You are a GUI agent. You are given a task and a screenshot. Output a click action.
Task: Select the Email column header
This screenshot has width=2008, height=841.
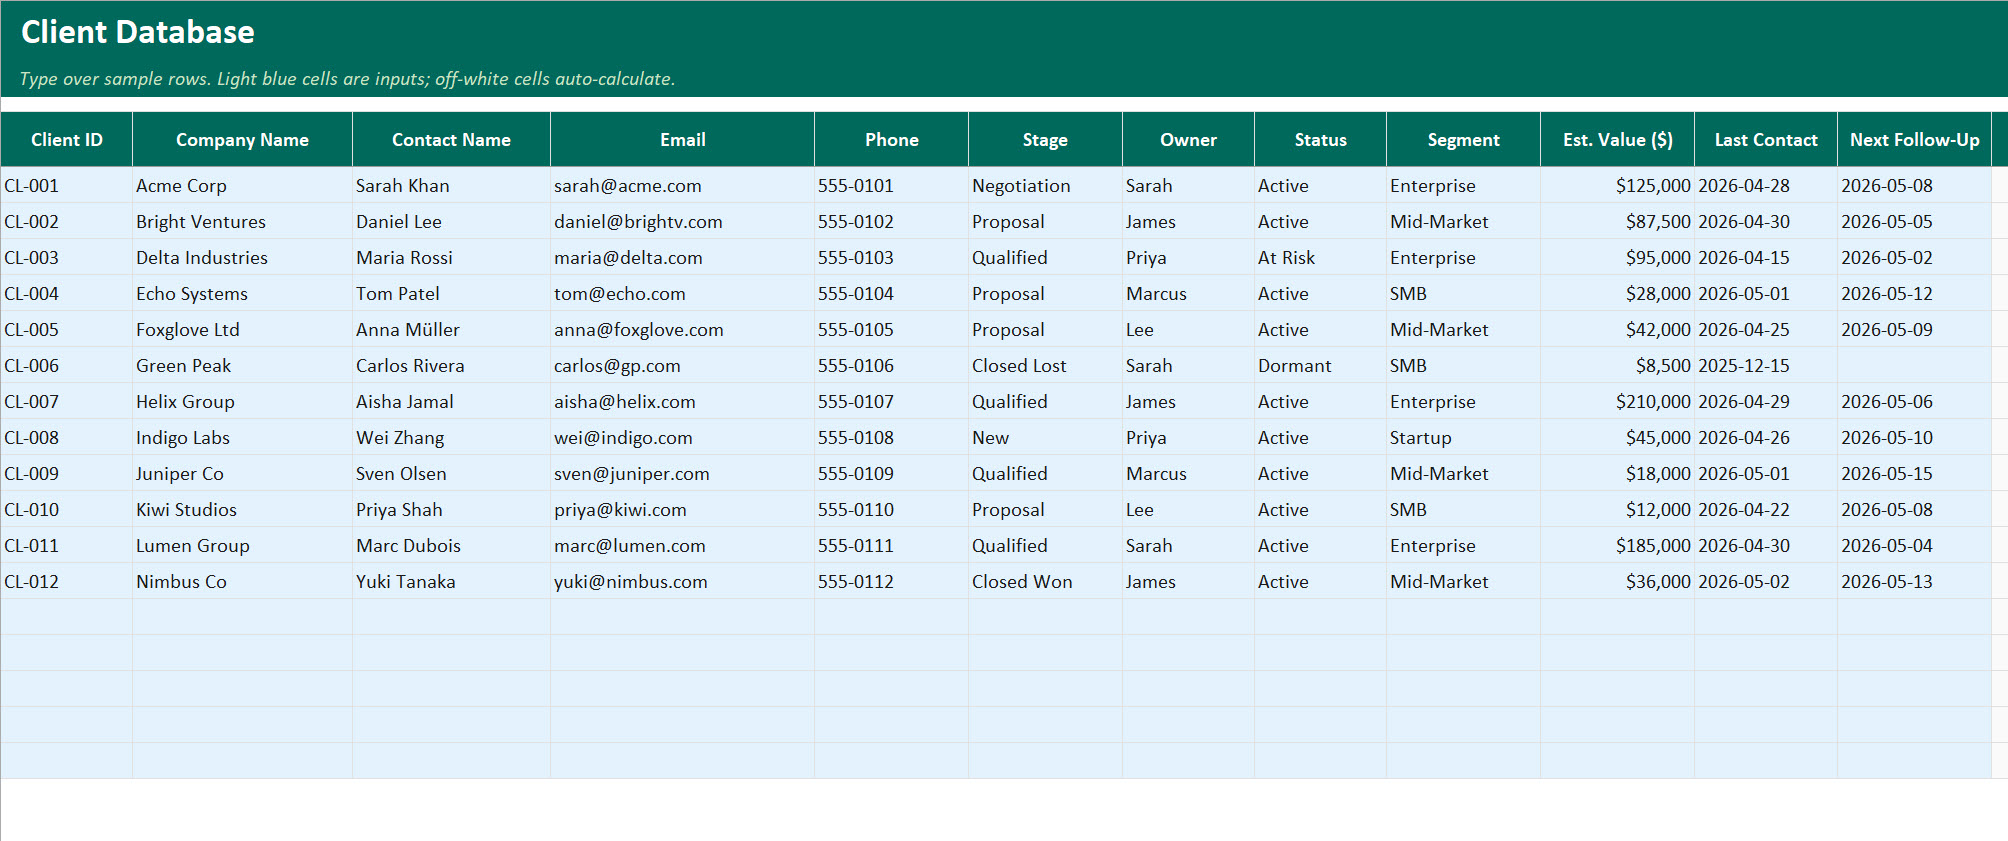(x=682, y=140)
